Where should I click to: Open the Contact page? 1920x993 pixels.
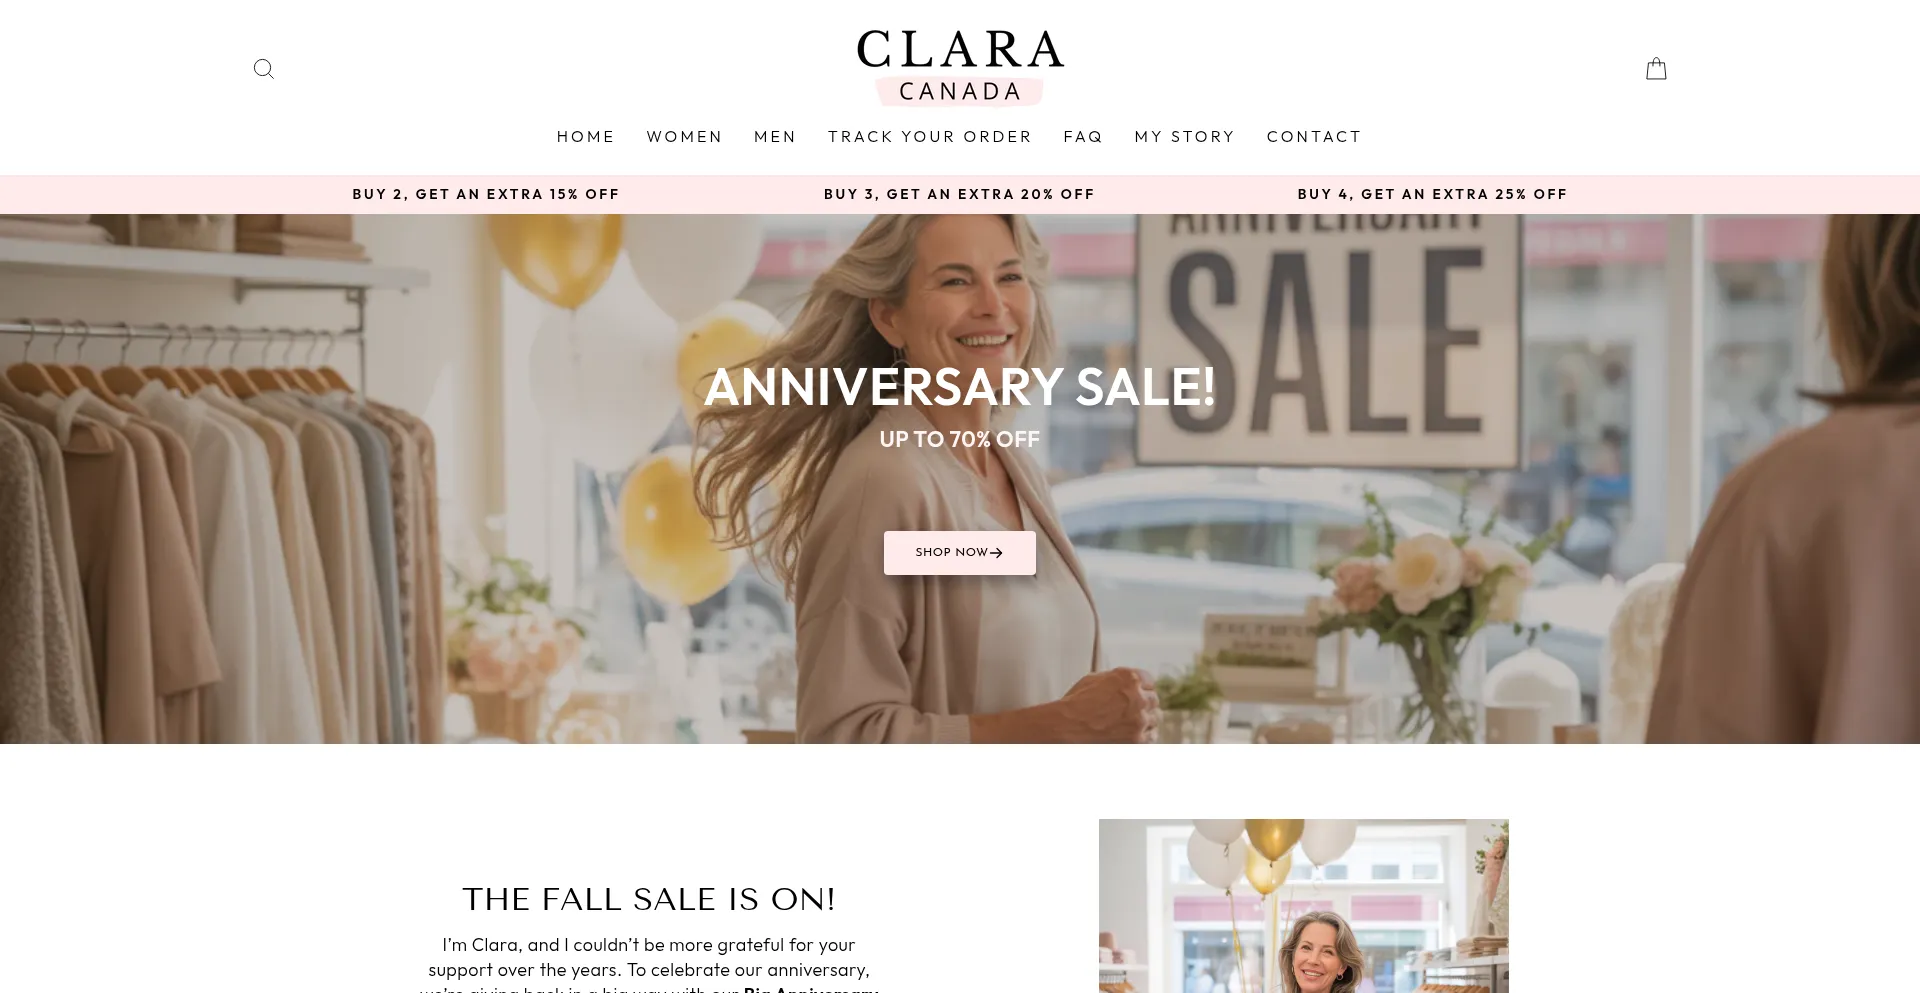[1314, 137]
